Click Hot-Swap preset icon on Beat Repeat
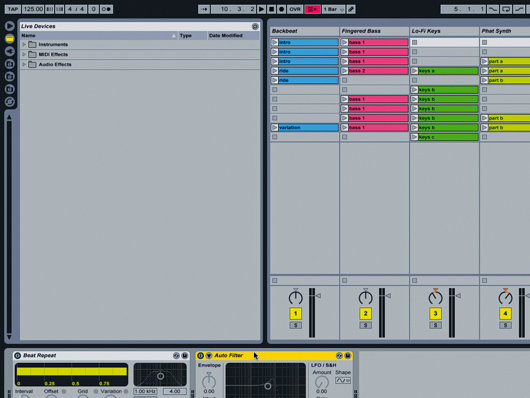The width and height of the screenshot is (530, 398). (176, 355)
